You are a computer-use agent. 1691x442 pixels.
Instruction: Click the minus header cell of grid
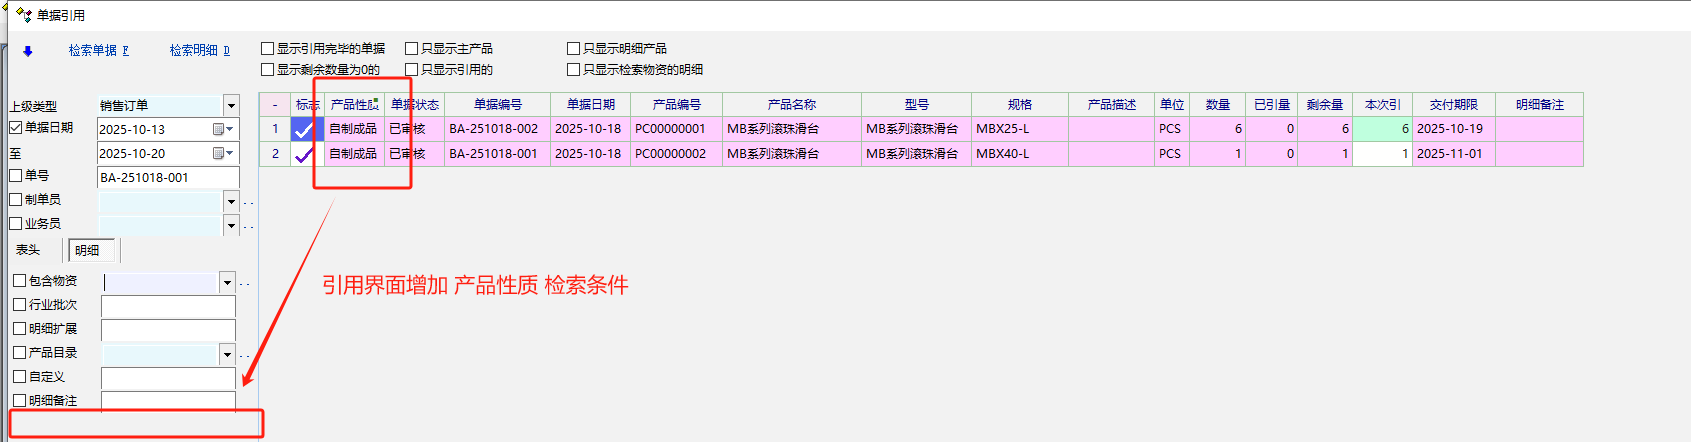point(275,105)
